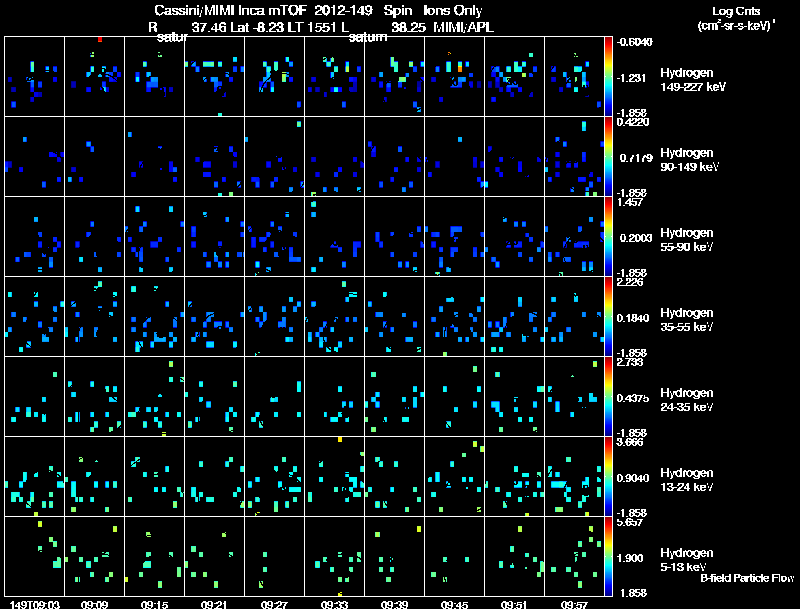
Task: Click the '1.900' colorbar value
Action: point(630,558)
